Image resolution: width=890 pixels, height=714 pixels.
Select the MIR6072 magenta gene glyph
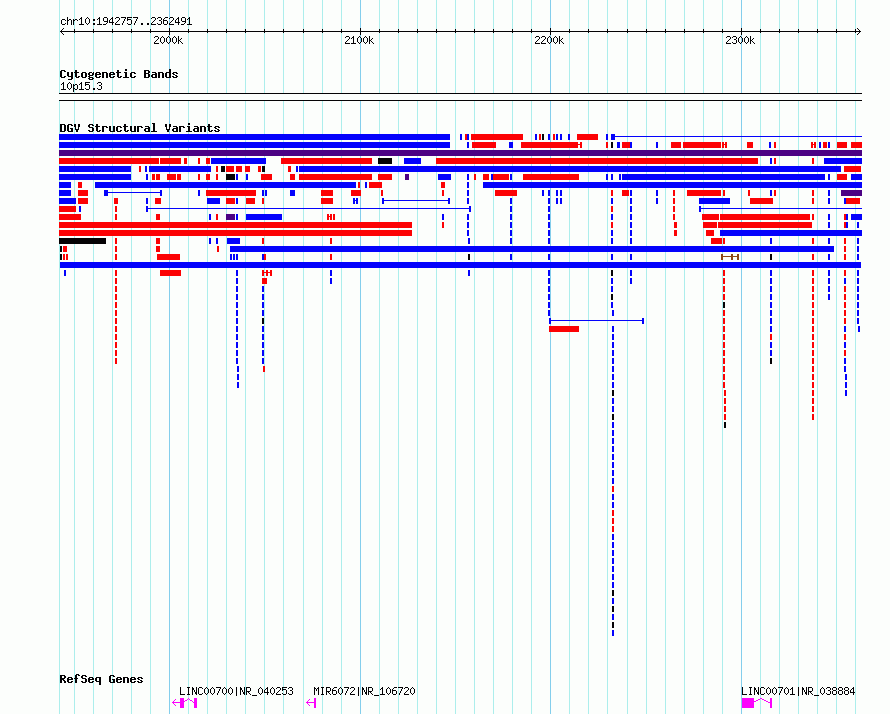click(311, 703)
